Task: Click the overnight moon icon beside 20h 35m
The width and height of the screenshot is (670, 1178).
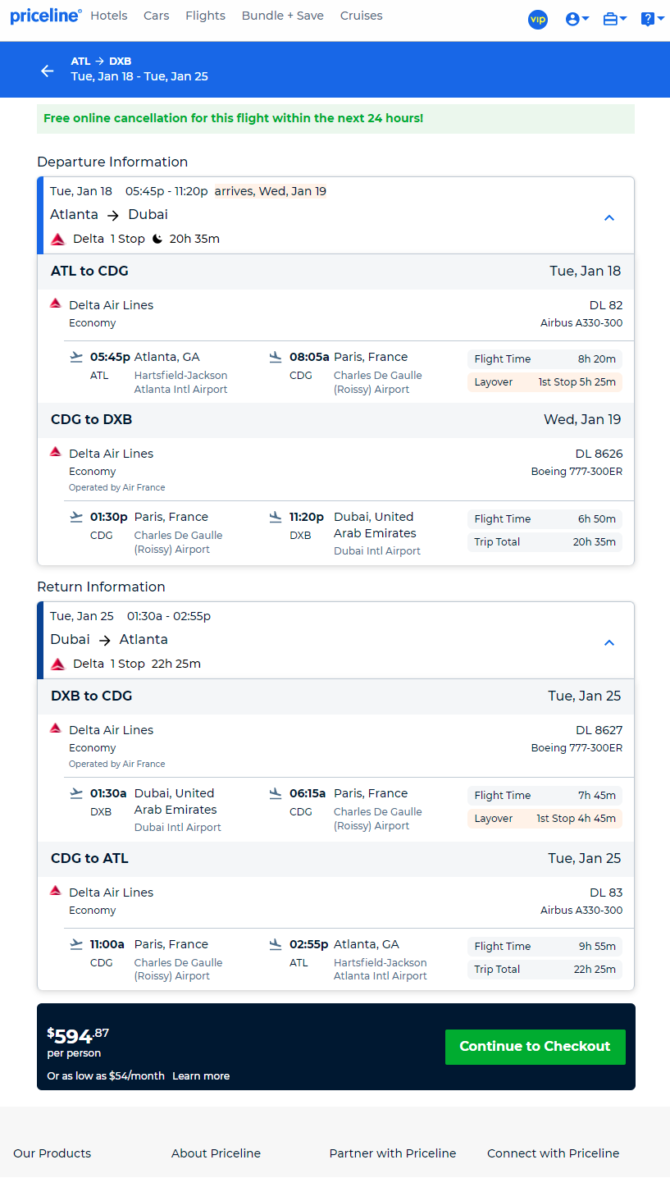Action: pos(157,239)
